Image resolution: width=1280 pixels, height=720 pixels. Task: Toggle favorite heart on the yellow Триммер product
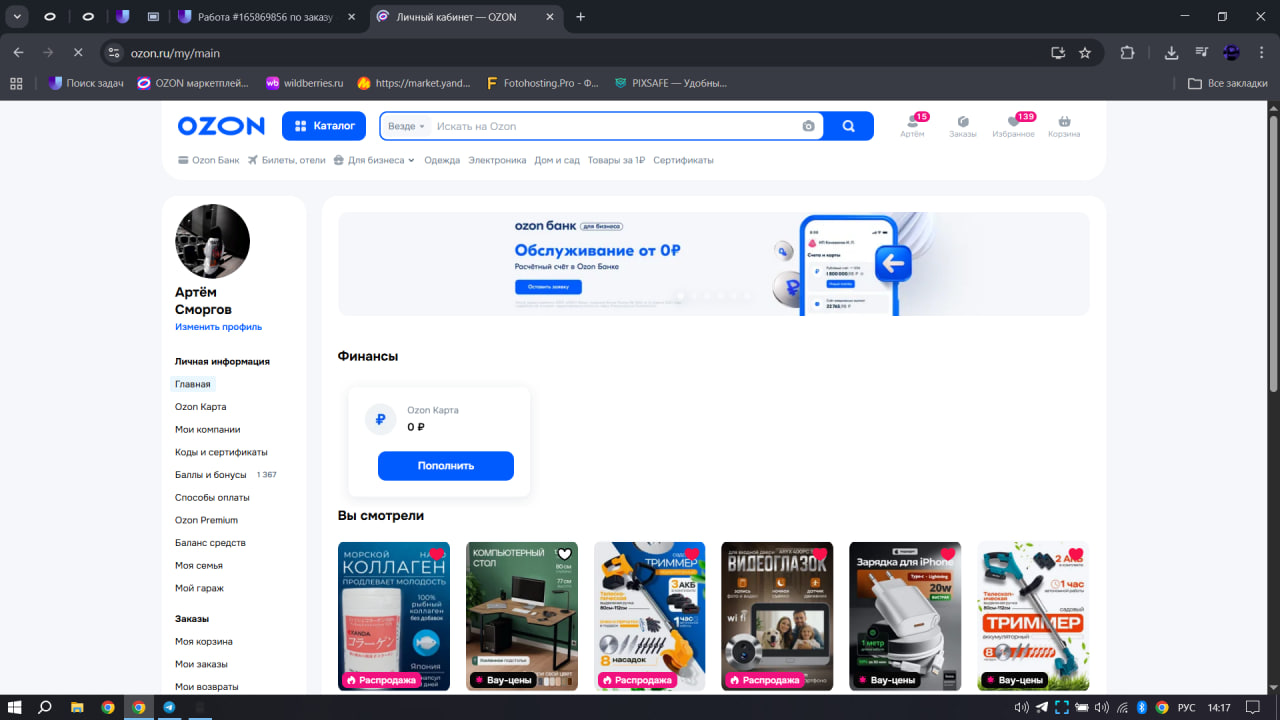coord(692,554)
